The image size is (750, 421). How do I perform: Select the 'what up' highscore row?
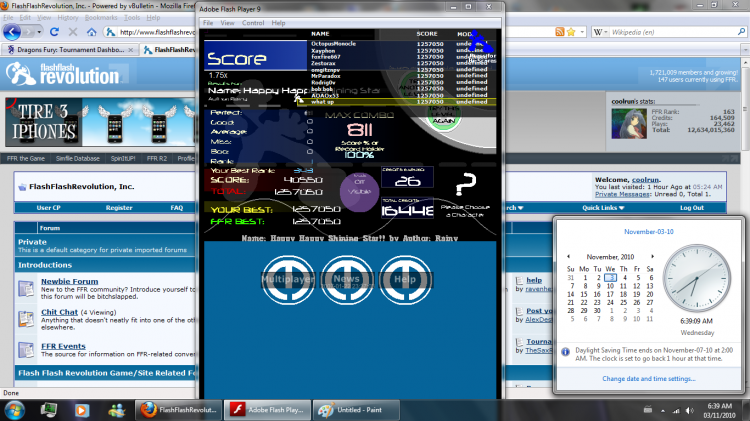[x=397, y=102]
